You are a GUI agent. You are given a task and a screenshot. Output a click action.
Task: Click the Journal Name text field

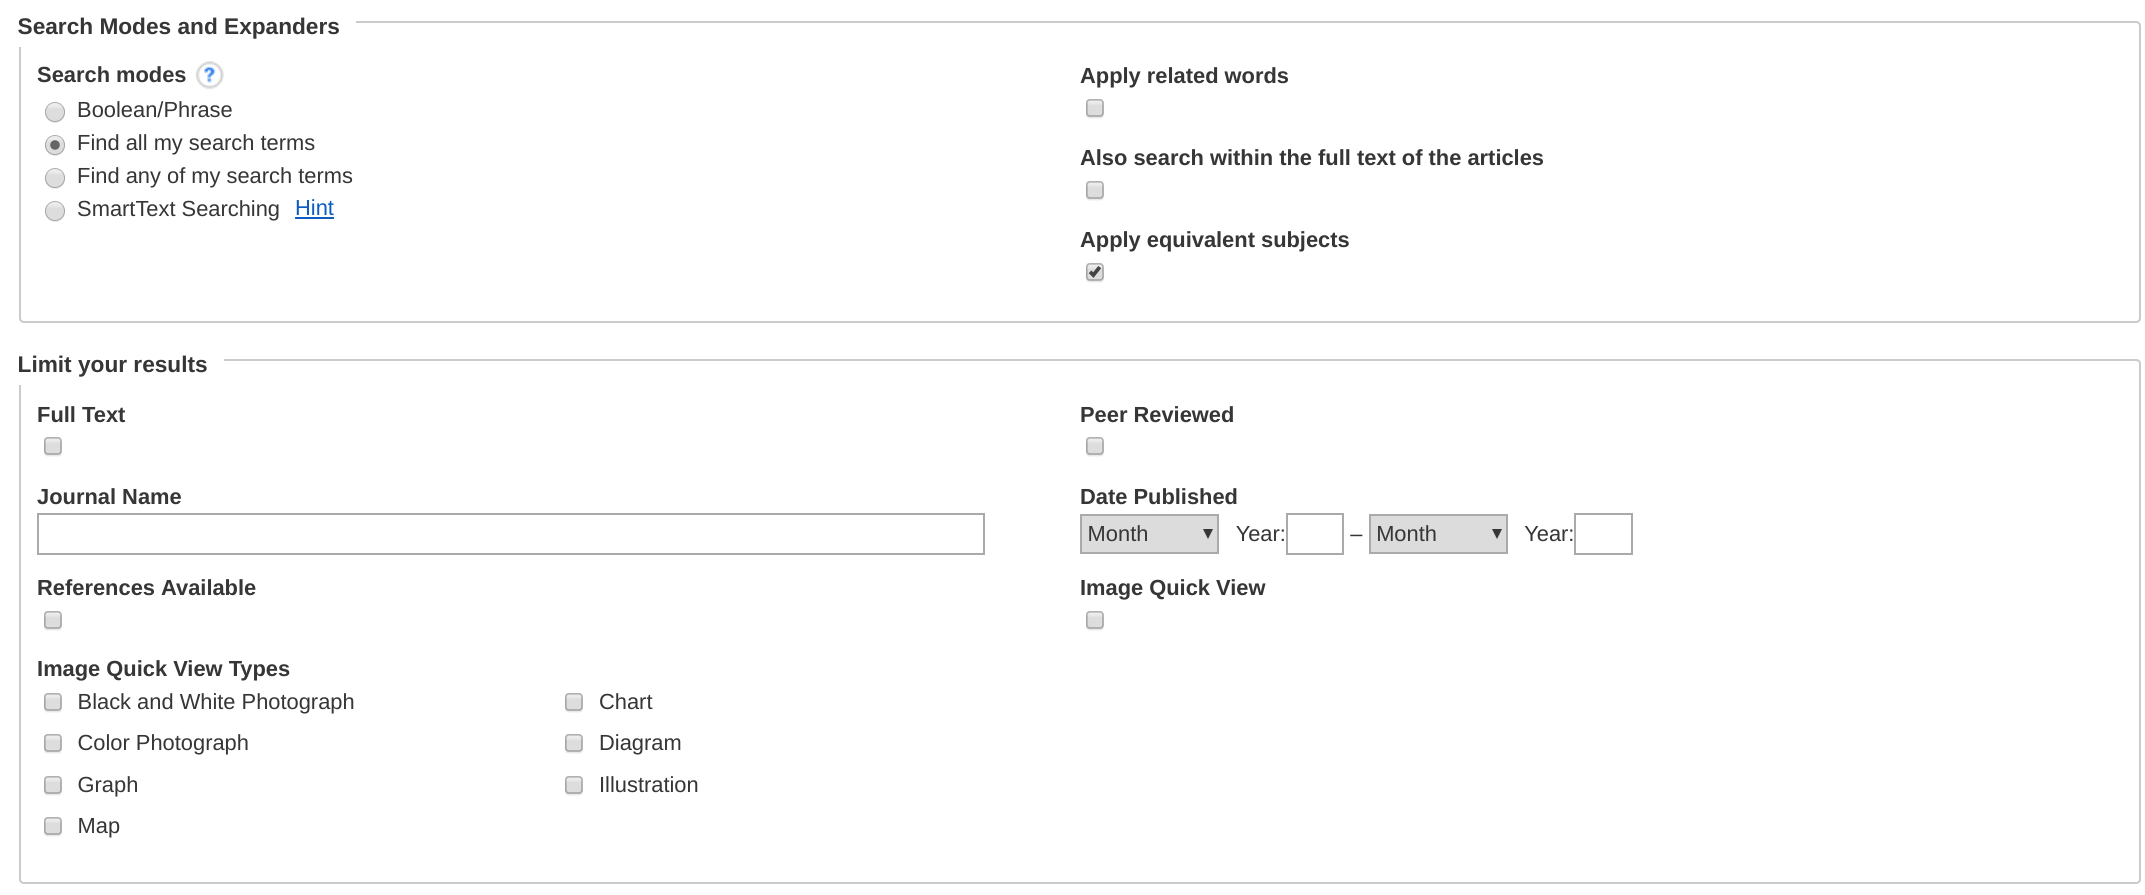[510, 534]
